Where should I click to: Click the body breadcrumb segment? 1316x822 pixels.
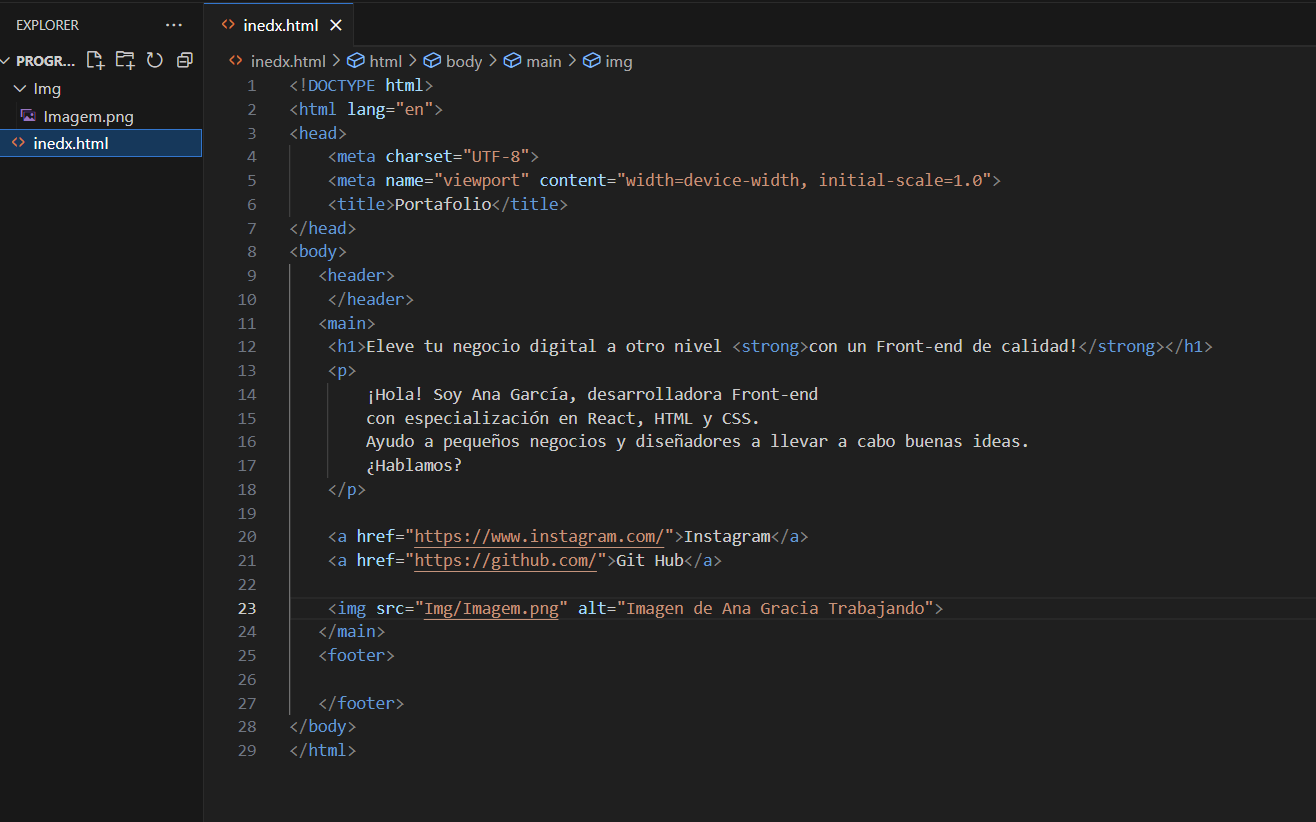(x=464, y=61)
